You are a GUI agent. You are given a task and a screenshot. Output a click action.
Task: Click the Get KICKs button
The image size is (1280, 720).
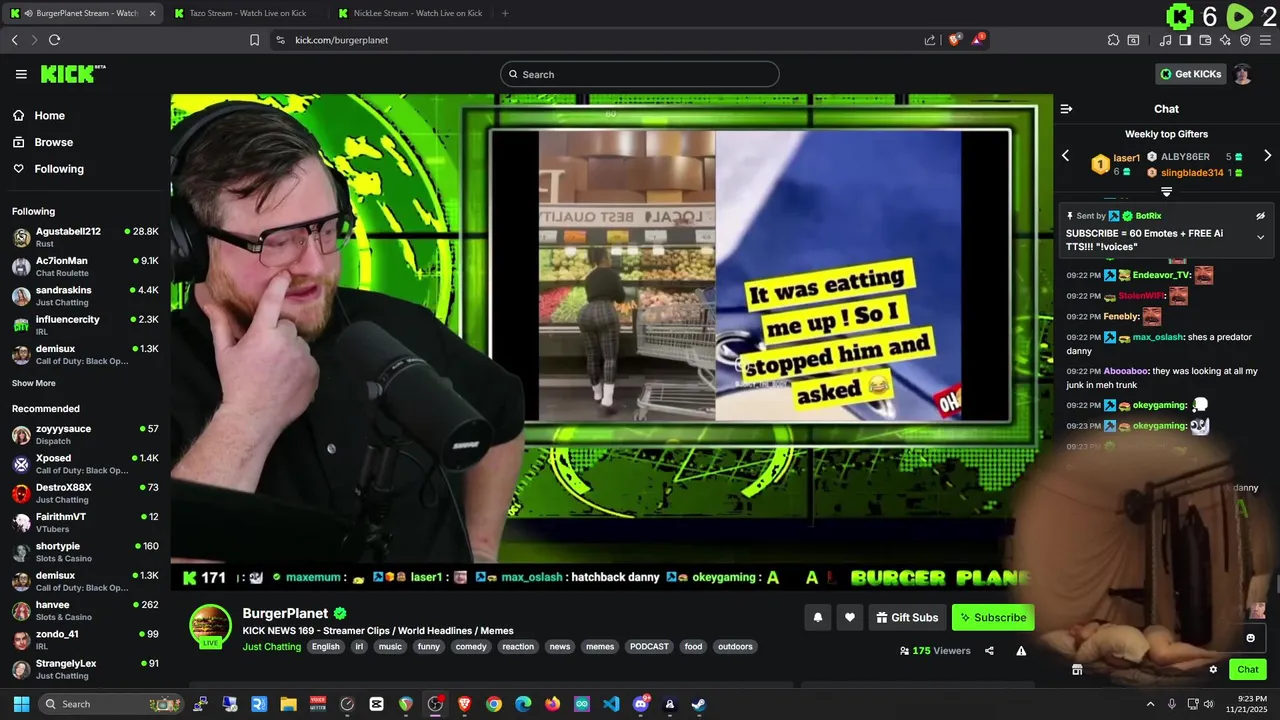coord(1190,74)
